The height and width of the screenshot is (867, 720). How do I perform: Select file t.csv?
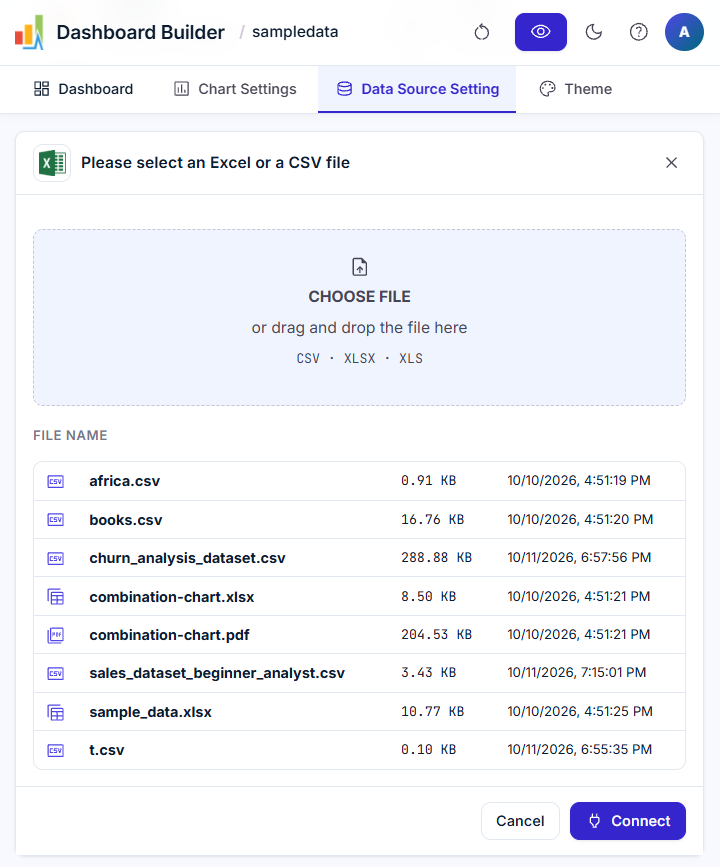coord(359,750)
